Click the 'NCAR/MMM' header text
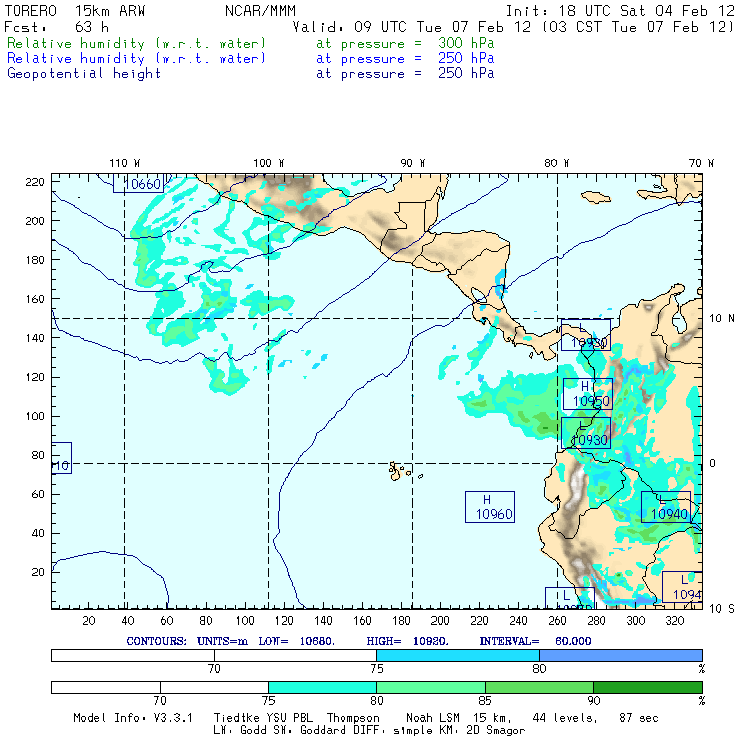The height and width of the screenshot is (740, 740). 260,11
